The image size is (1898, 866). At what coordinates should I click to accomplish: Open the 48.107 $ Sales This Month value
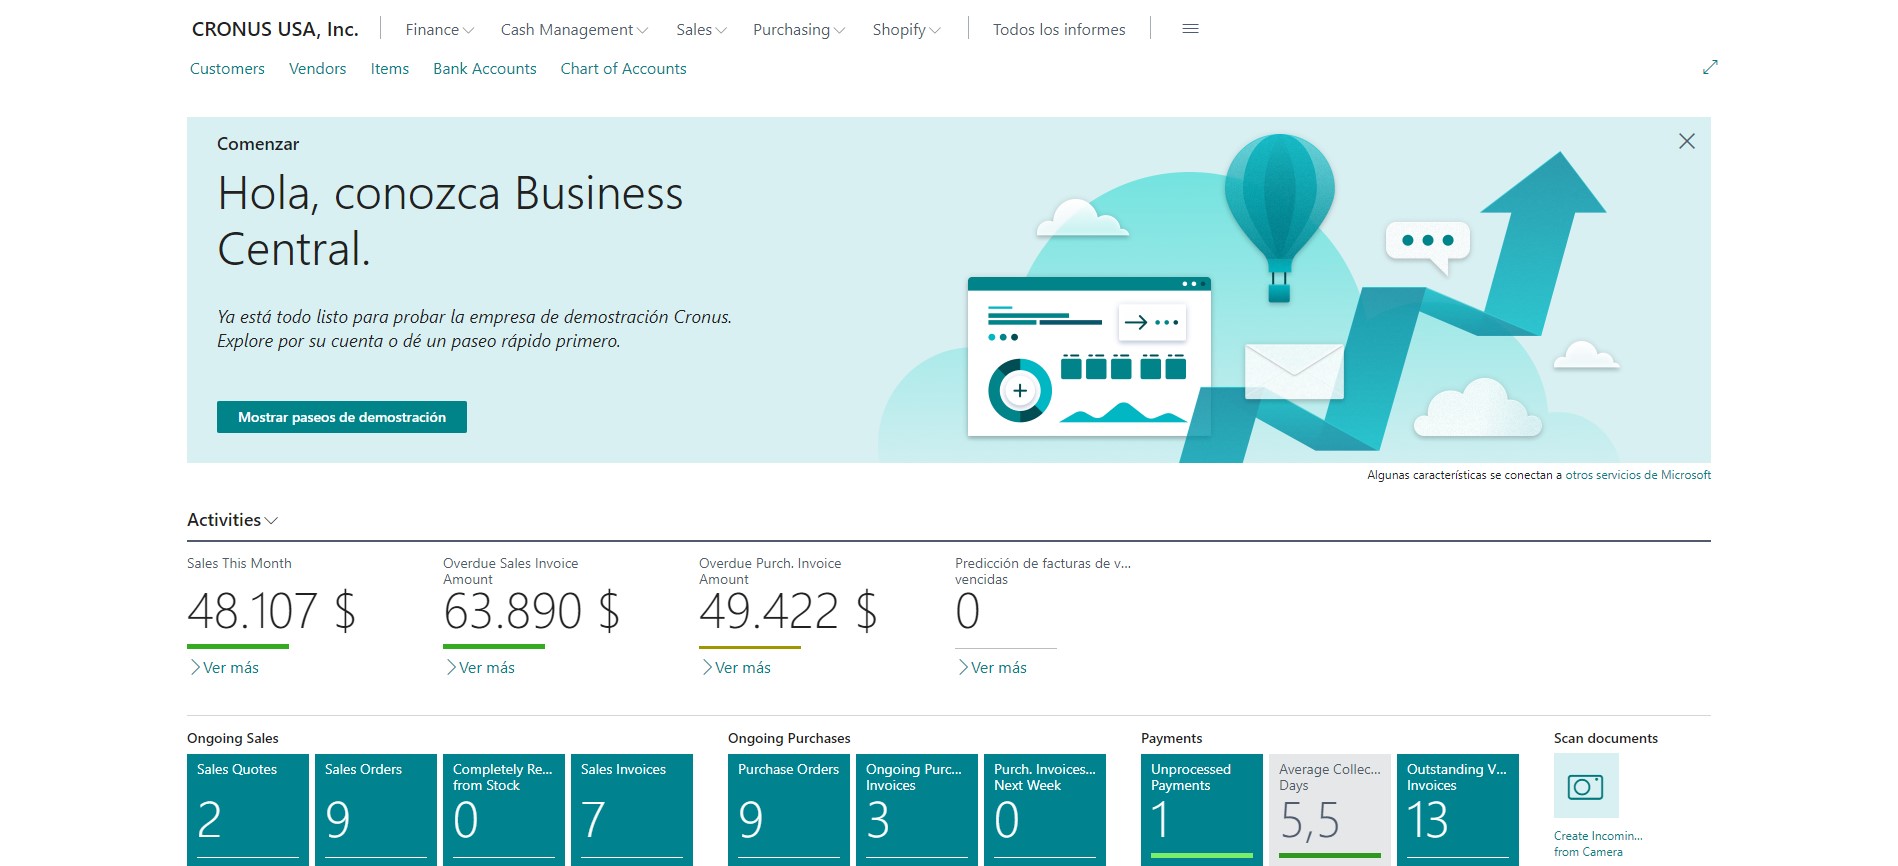point(271,611)
